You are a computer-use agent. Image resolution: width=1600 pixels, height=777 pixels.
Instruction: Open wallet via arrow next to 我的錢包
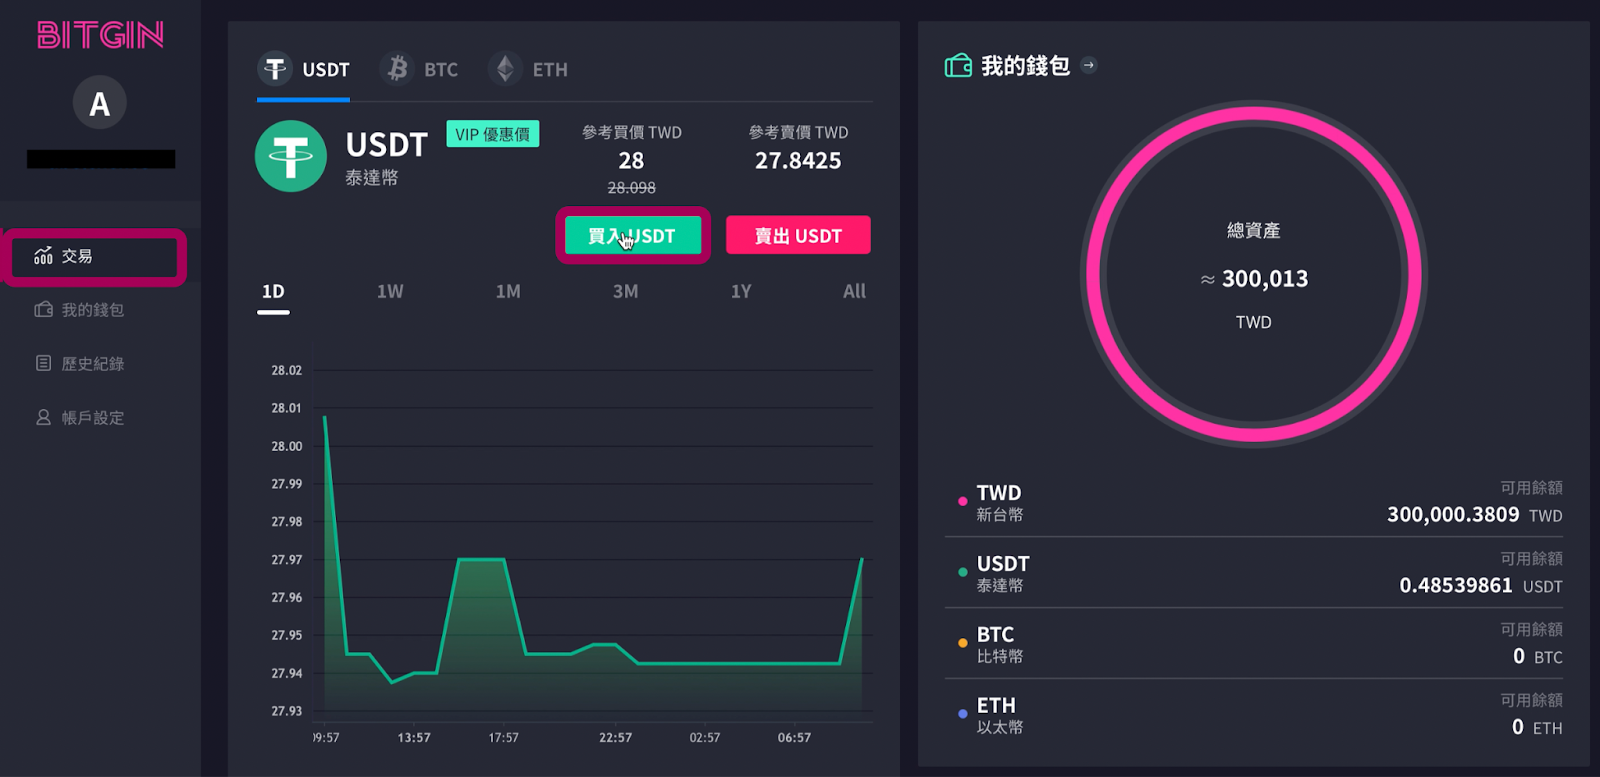click(x=1089, y=66)
